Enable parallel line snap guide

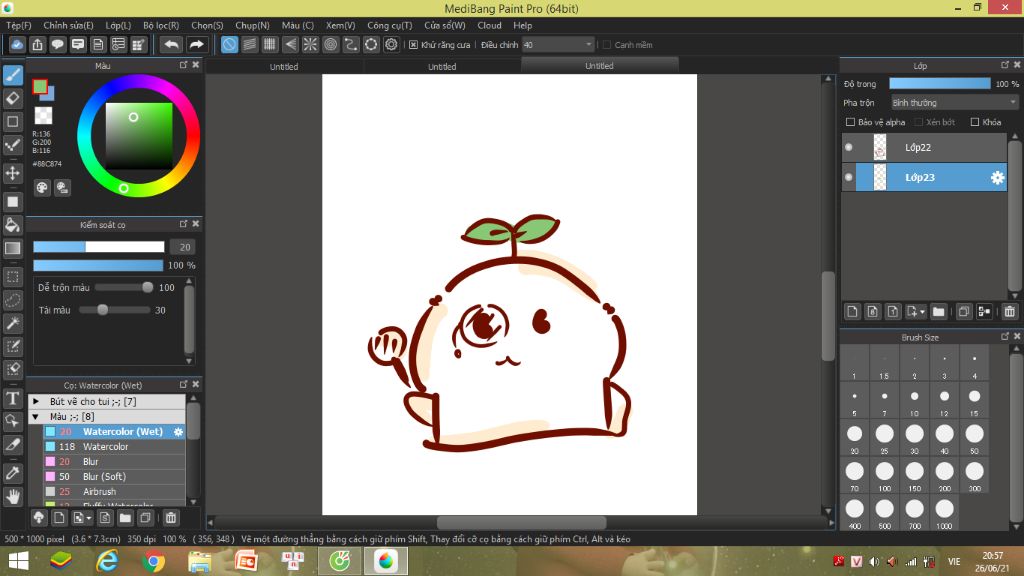click(x=249, y=44)
